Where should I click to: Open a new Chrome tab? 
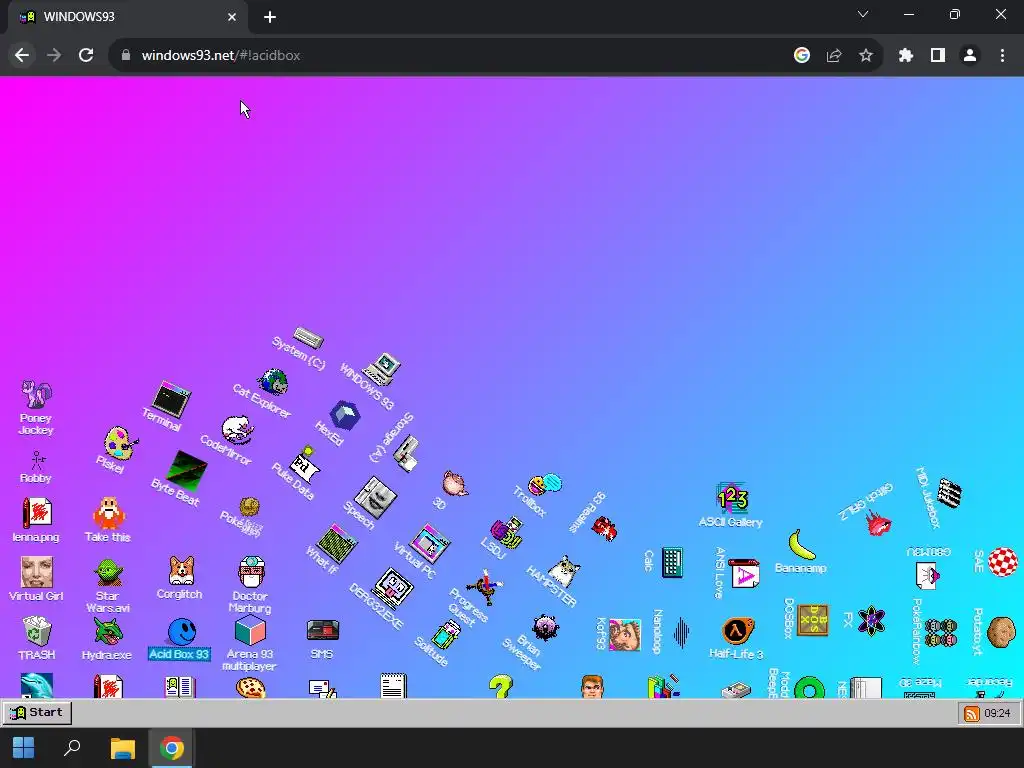pyautogui.click(x=270, y=17)
